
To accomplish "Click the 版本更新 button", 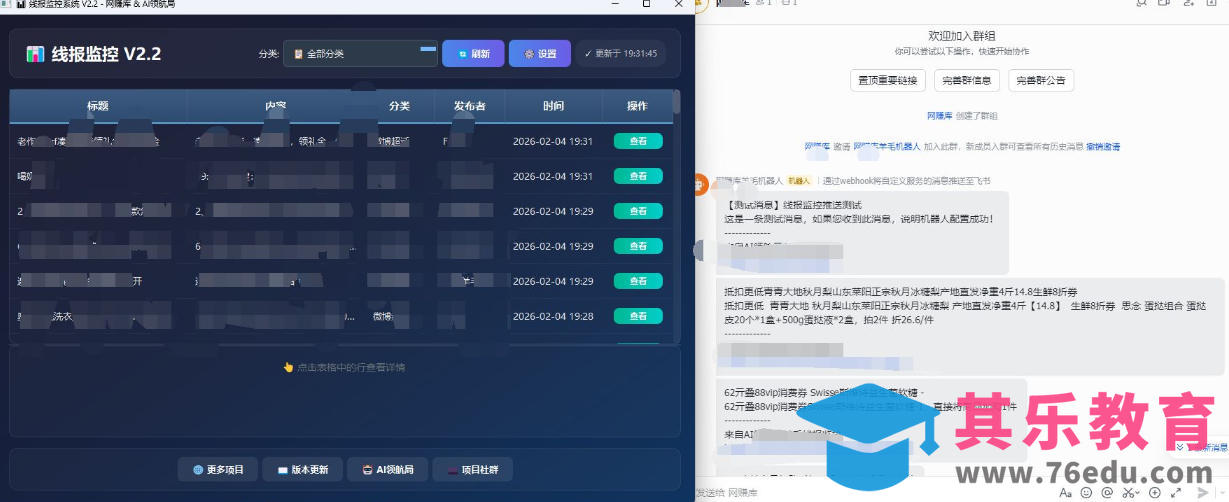I will [x=303, y=469].
